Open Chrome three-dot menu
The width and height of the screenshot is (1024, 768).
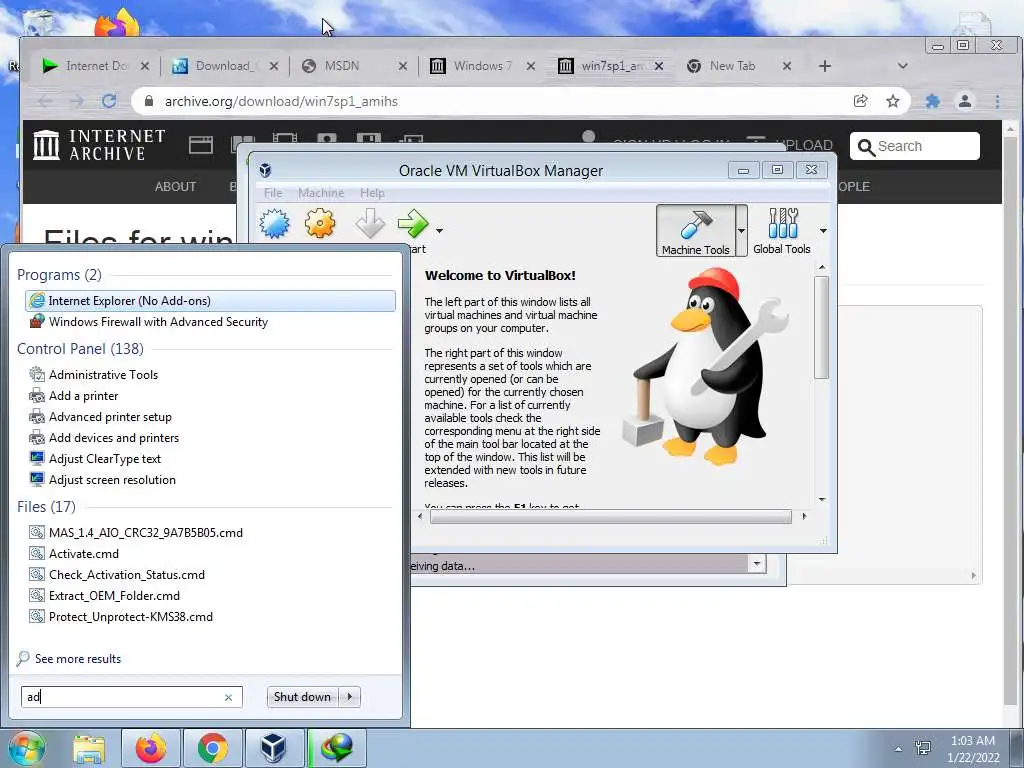(x=997, y=101)
